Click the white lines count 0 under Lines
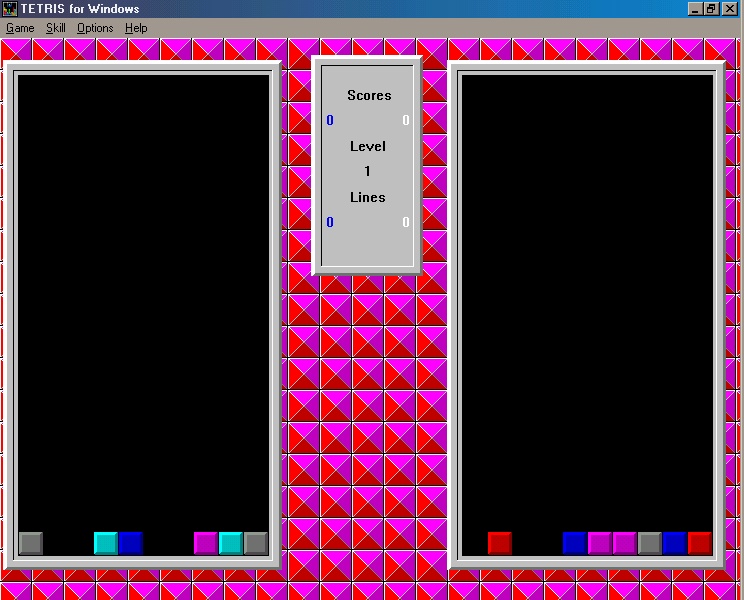The width and height of the screenshot is (744, 600). click(x=406, y=222)
